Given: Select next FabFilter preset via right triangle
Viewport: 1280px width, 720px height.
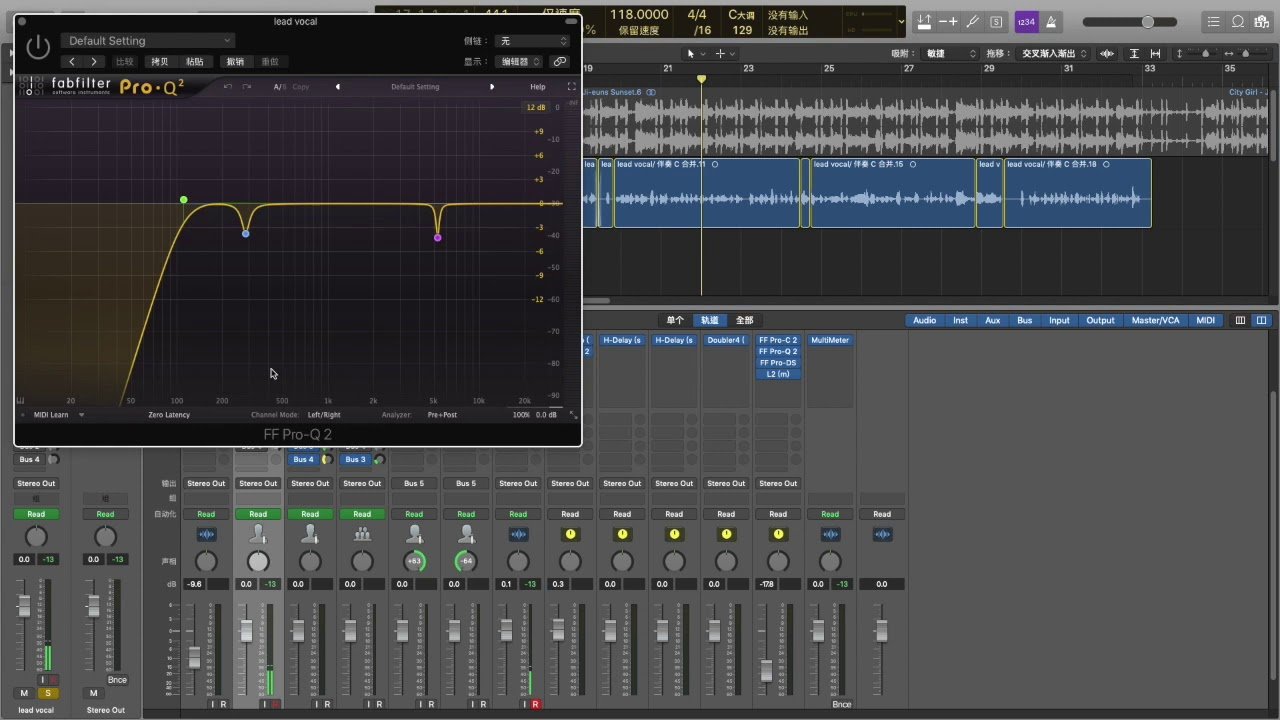Looking at the screenshot, I should 492,87.
